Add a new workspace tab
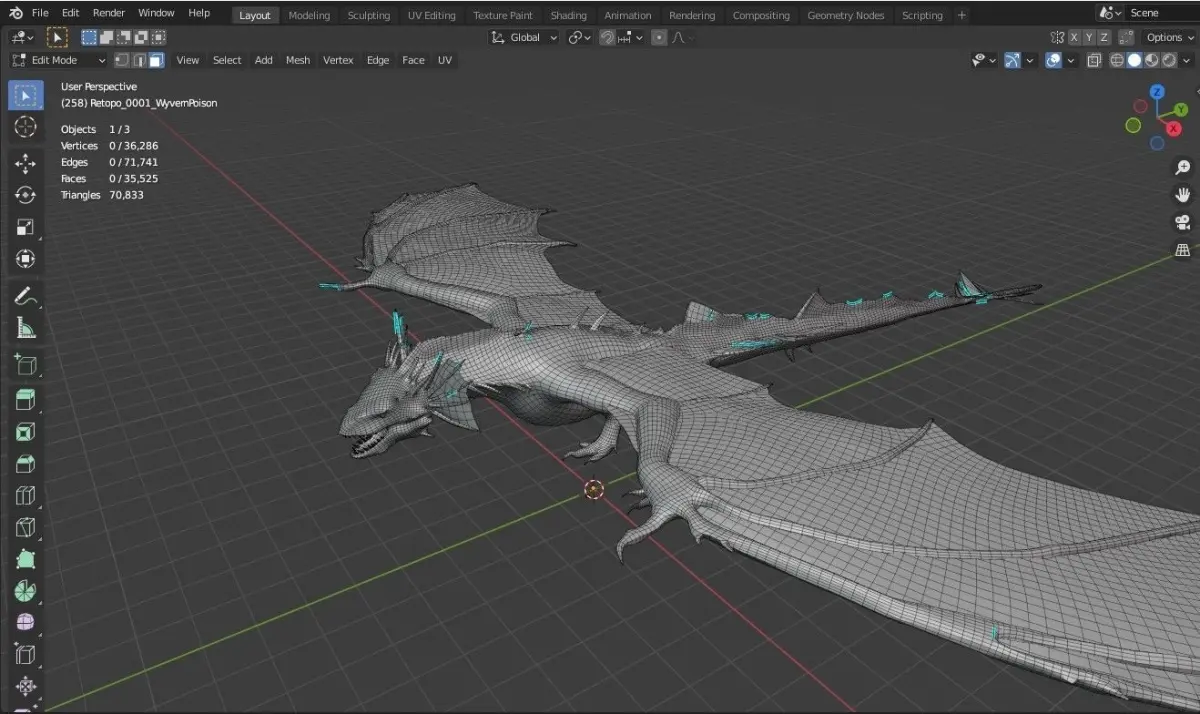 (x=961, y=15)
